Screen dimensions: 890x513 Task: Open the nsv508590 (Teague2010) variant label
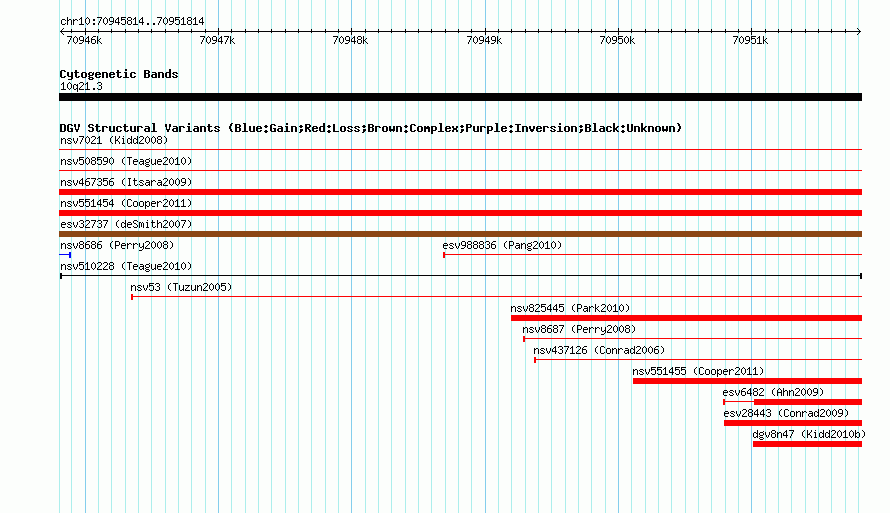(x=126, y=161)
